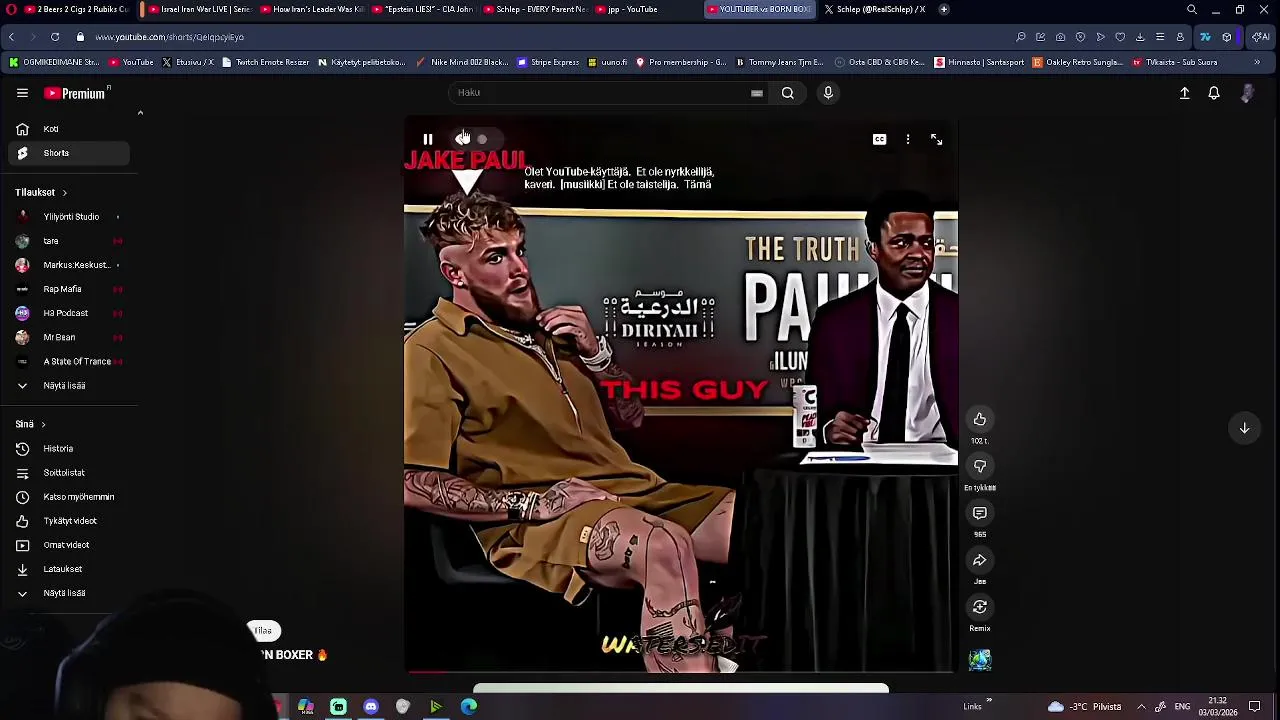This screenshot has height=720, width=1280.
Task: Show hidden bookmarks overflow chevron
Action: 1257,62
